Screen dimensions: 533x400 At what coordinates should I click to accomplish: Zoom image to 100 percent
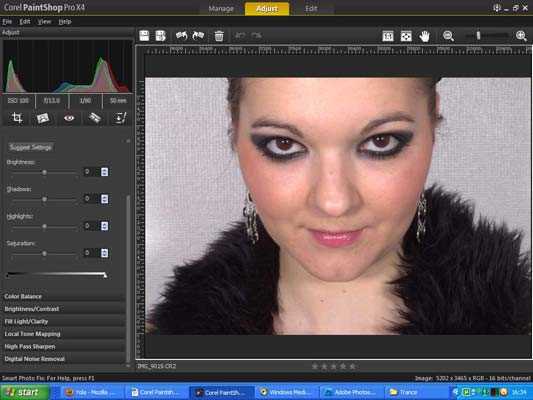tap(388, 36)
